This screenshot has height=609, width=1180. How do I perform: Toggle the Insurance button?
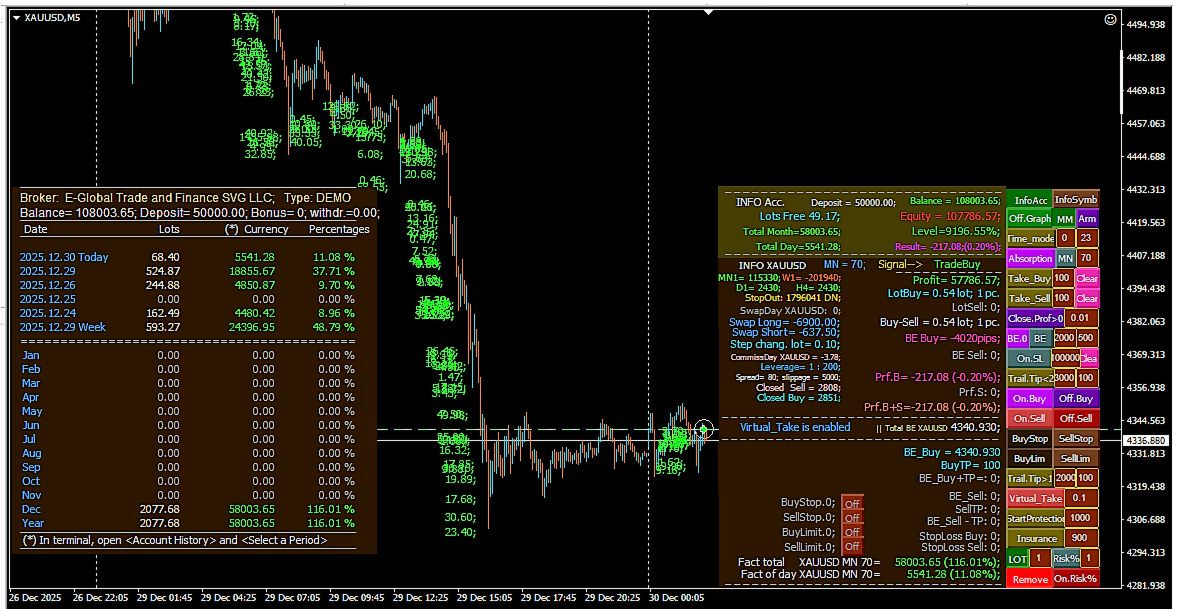pyautogui.click(x=1035, y=538)
